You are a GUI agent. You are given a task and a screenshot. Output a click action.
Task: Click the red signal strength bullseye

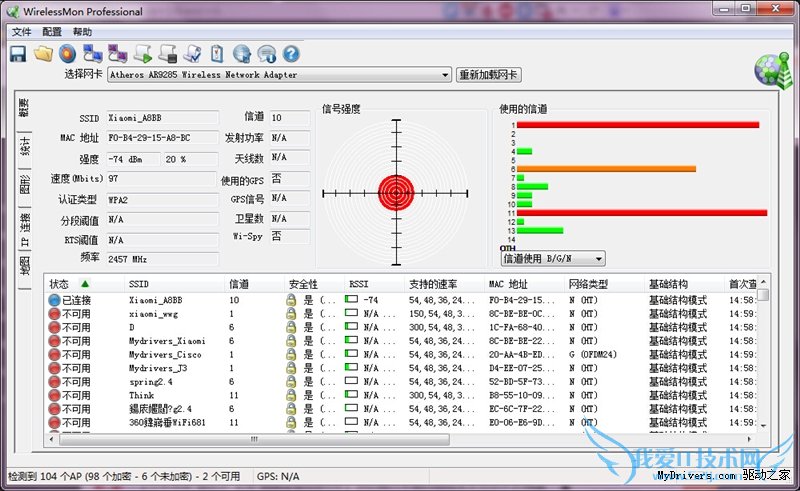click(396, 193)
